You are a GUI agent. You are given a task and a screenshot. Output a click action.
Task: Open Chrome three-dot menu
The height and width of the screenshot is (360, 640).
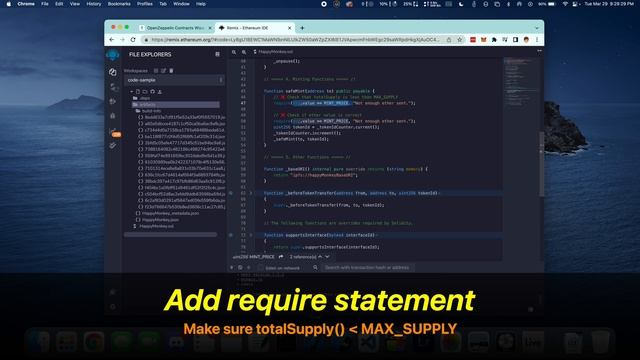click(x=537, y=40)
